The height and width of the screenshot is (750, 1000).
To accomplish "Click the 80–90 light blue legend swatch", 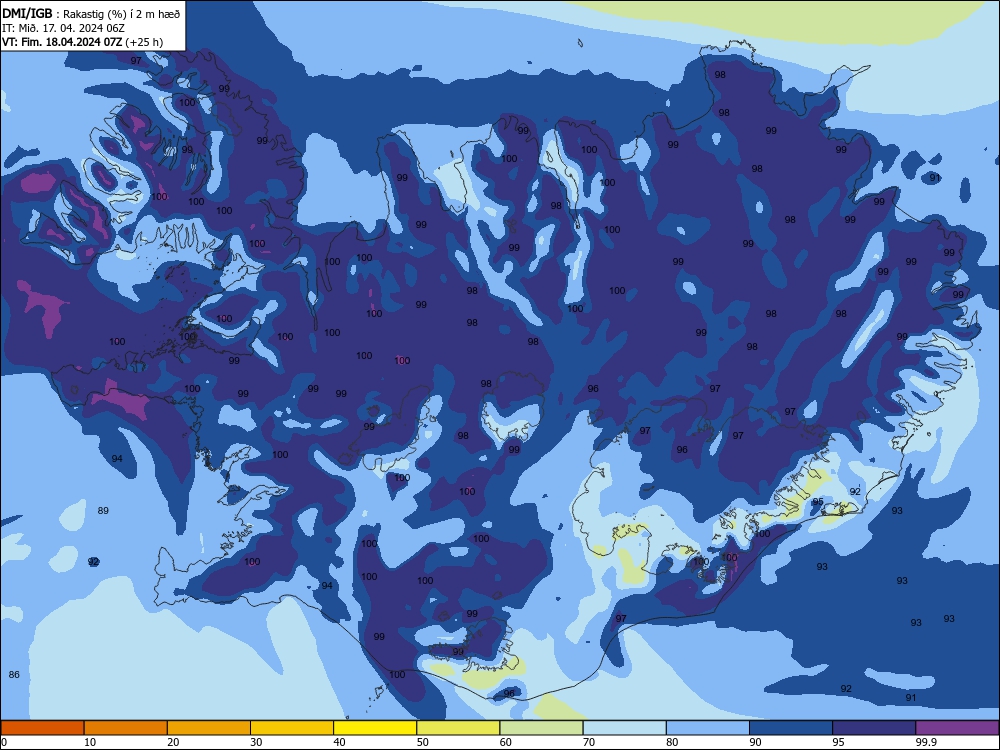I will point(708,728).
